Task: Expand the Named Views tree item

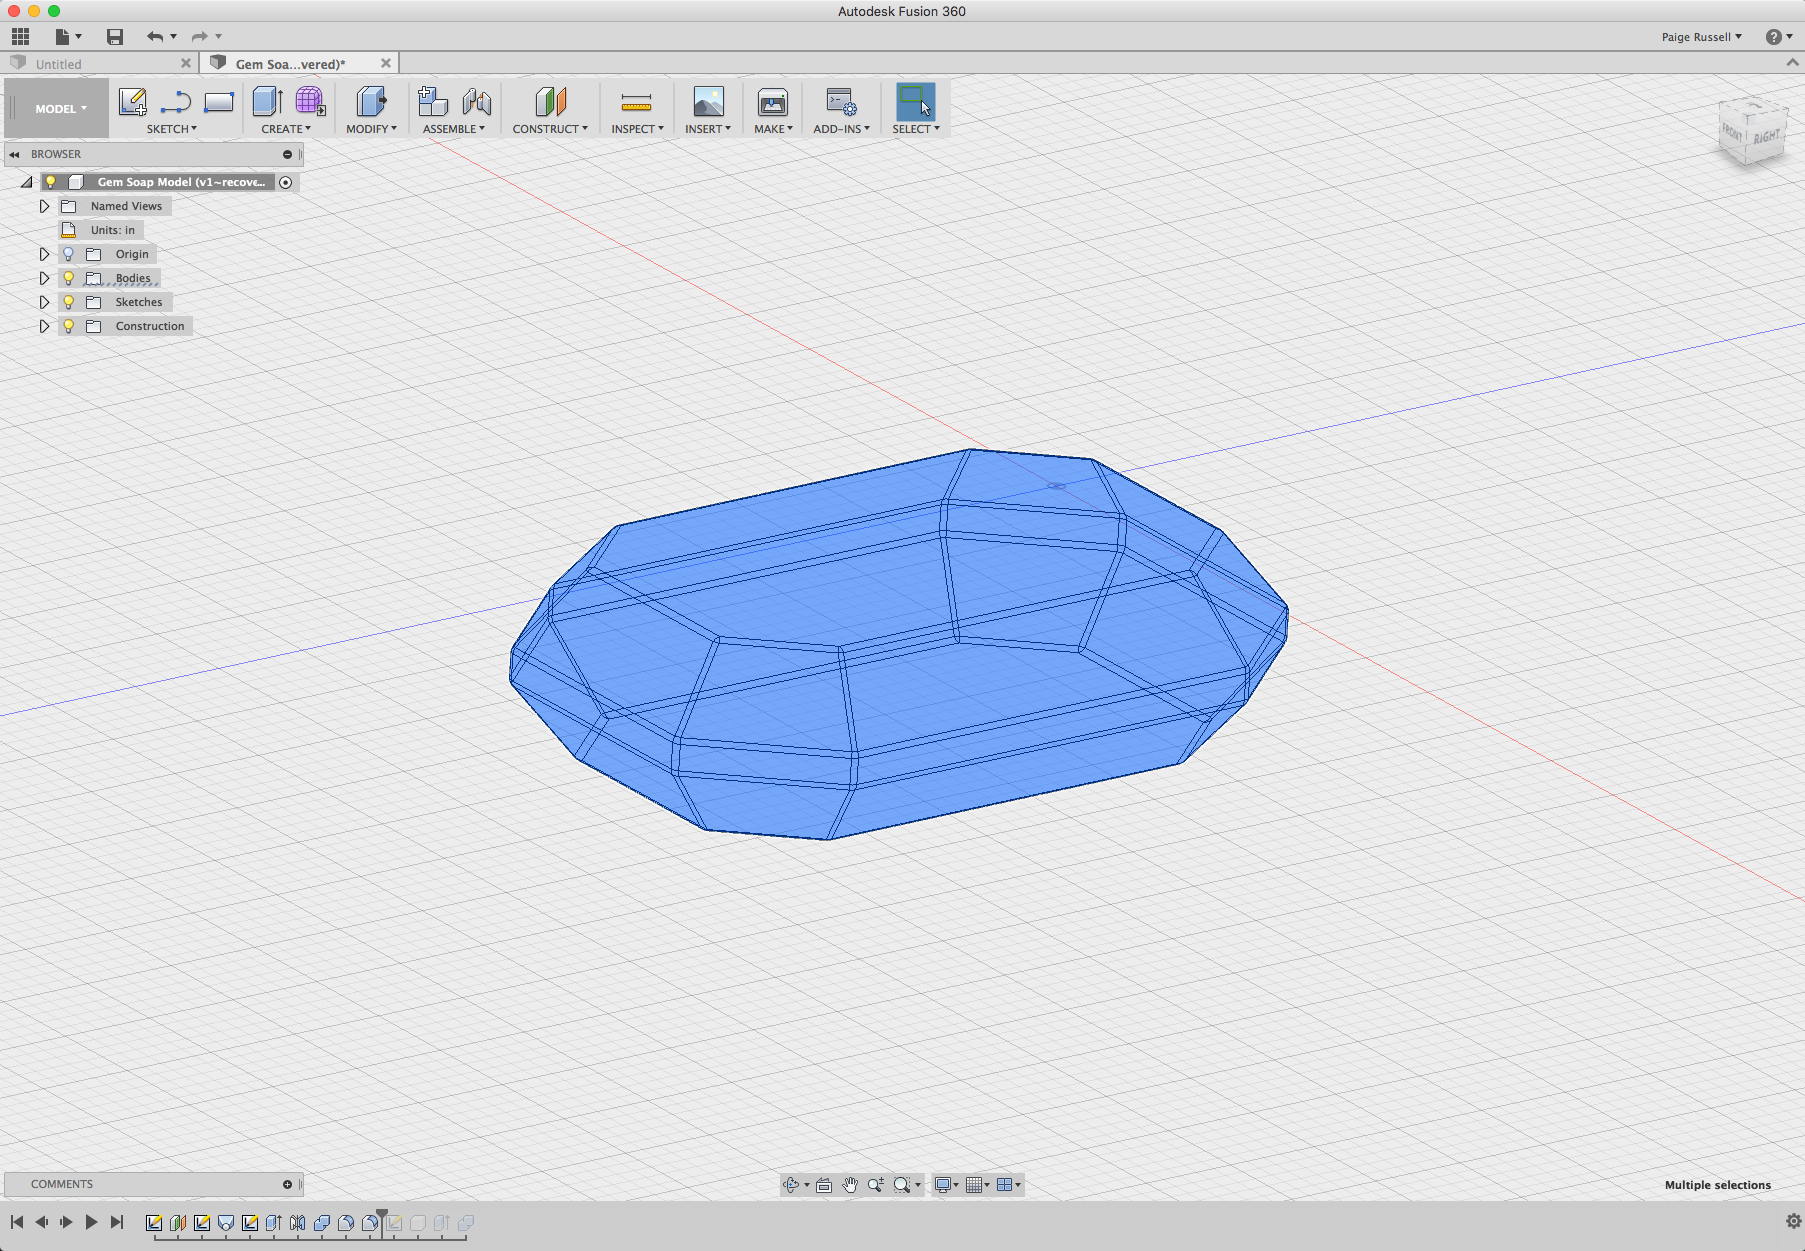Action: (x=44, y=205)
